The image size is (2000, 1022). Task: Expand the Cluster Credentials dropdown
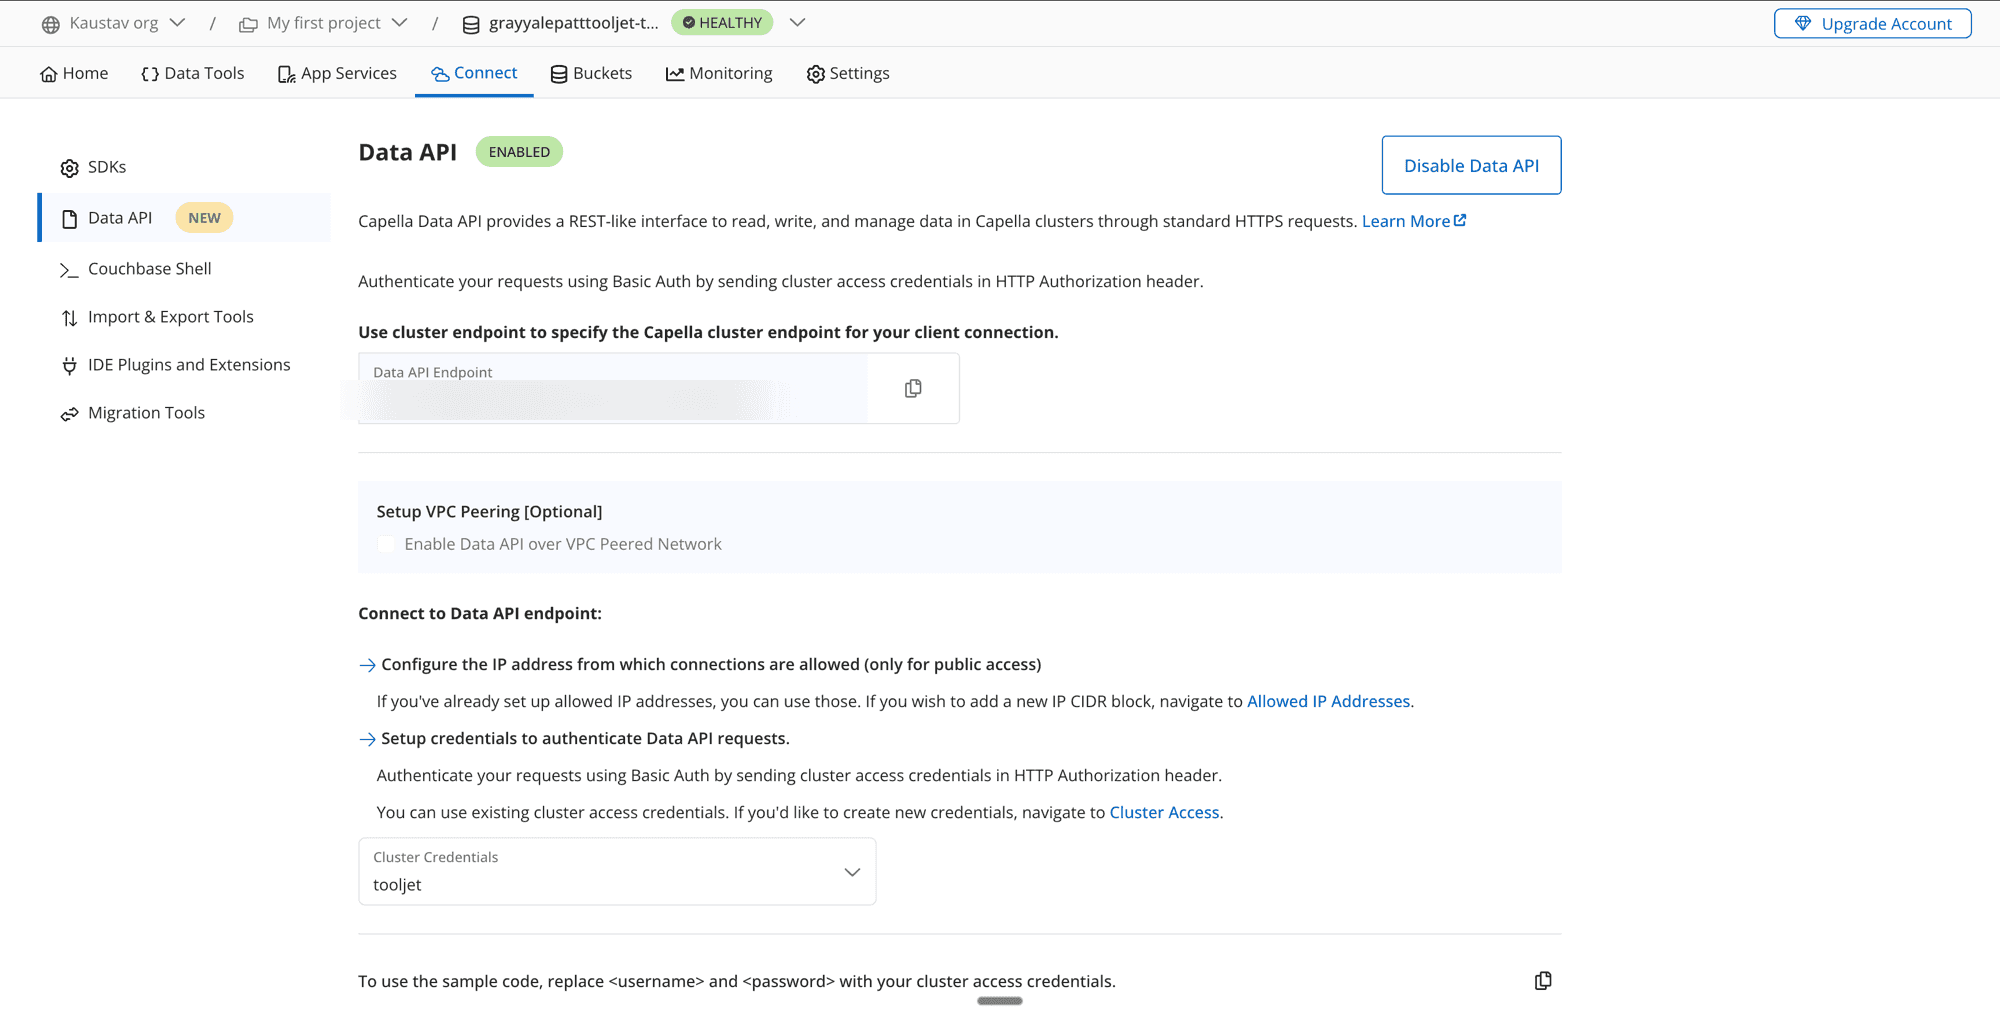[x=851, y=872]
